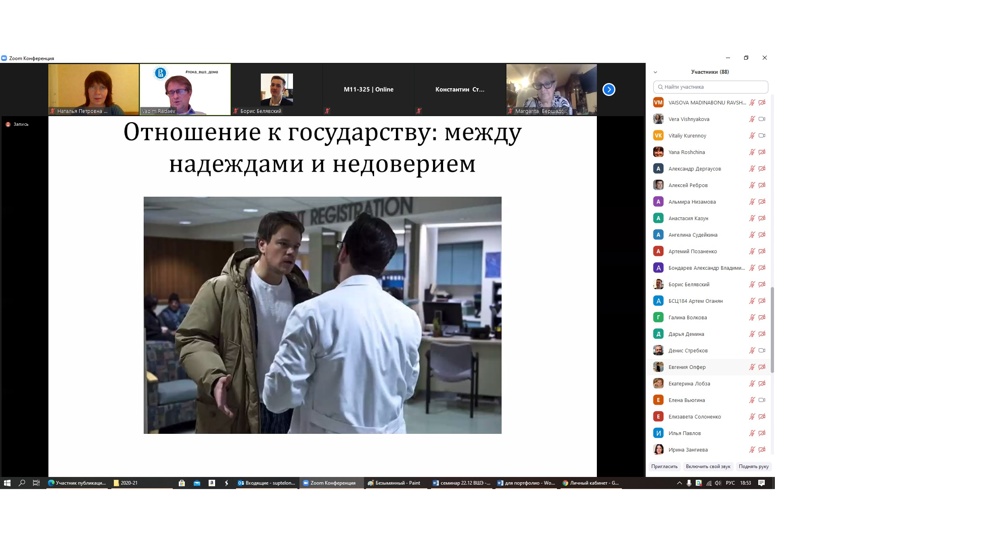Switch to Участник публикации browser window
The width and height of the screenshot is (1000, 533).
coord(77,483)
